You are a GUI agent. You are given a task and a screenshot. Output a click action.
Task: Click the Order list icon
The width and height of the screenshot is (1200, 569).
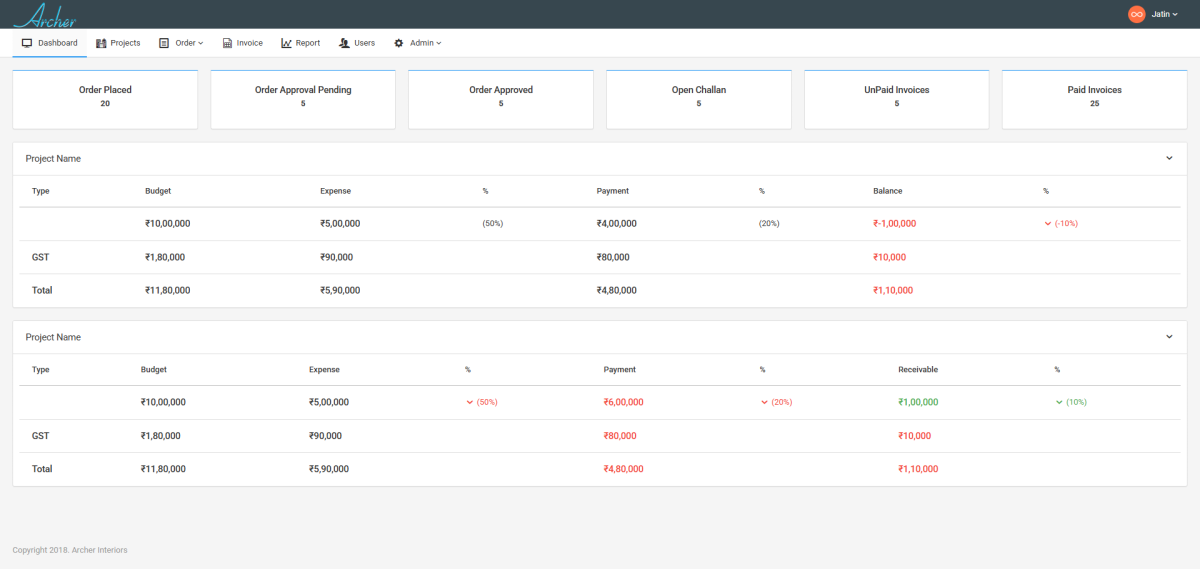click(164, 43)
